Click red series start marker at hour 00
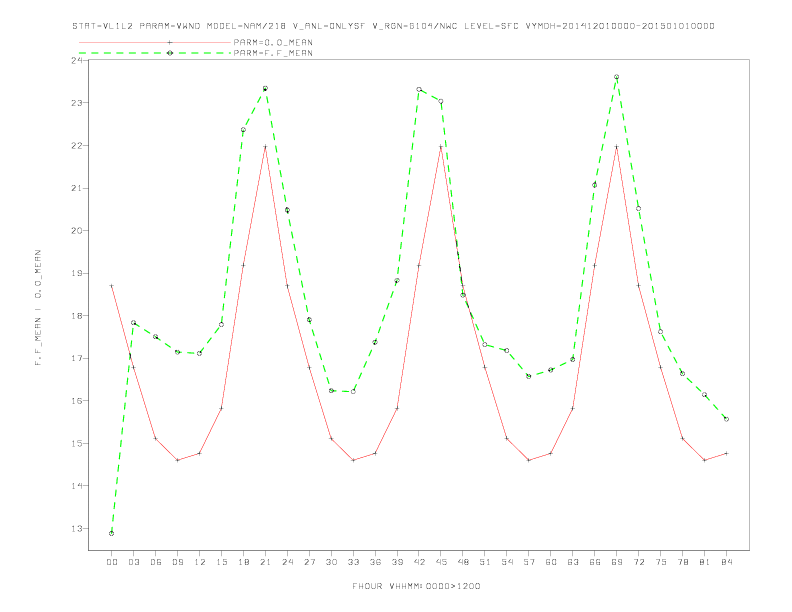The image size is (792, 612). point(112,286)
